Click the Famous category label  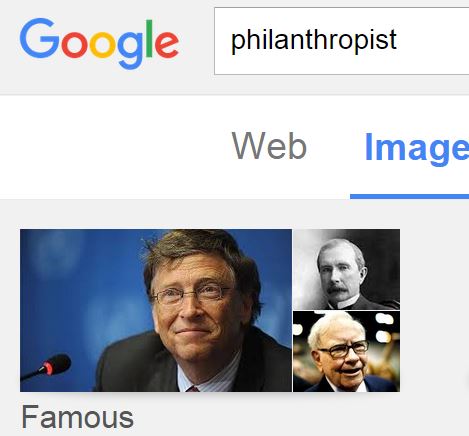77,417
